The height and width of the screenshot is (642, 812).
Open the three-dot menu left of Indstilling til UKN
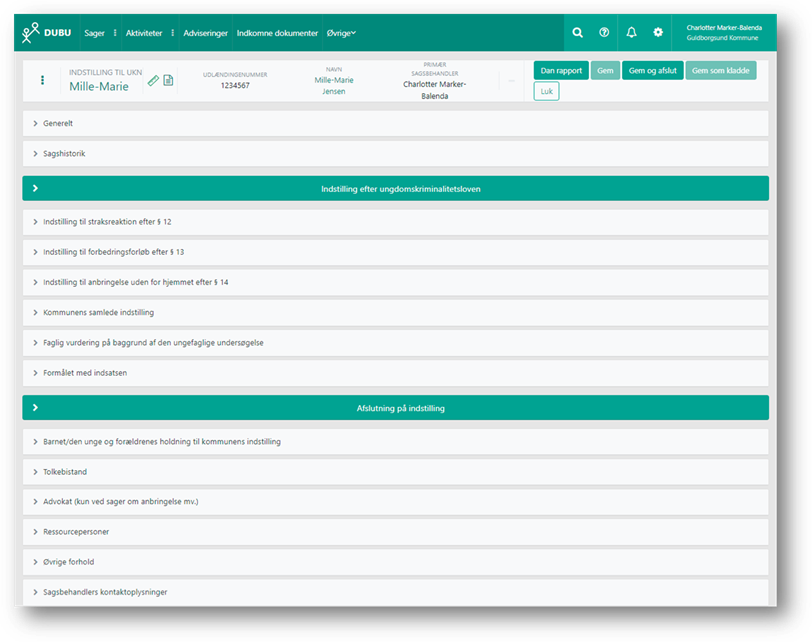click(42, 80)
